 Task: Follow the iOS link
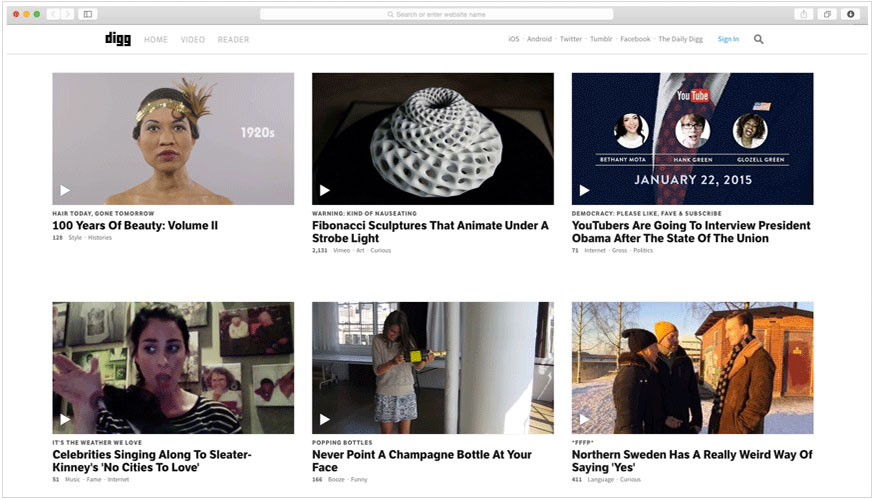[513, 39]
